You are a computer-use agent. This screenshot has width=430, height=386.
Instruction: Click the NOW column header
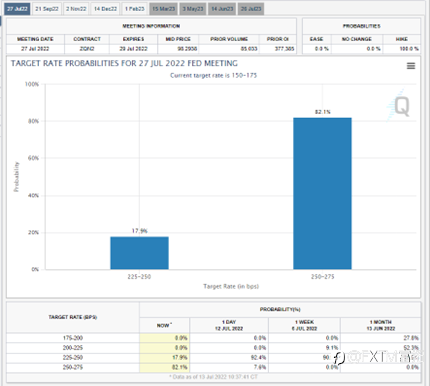point(164,325)
